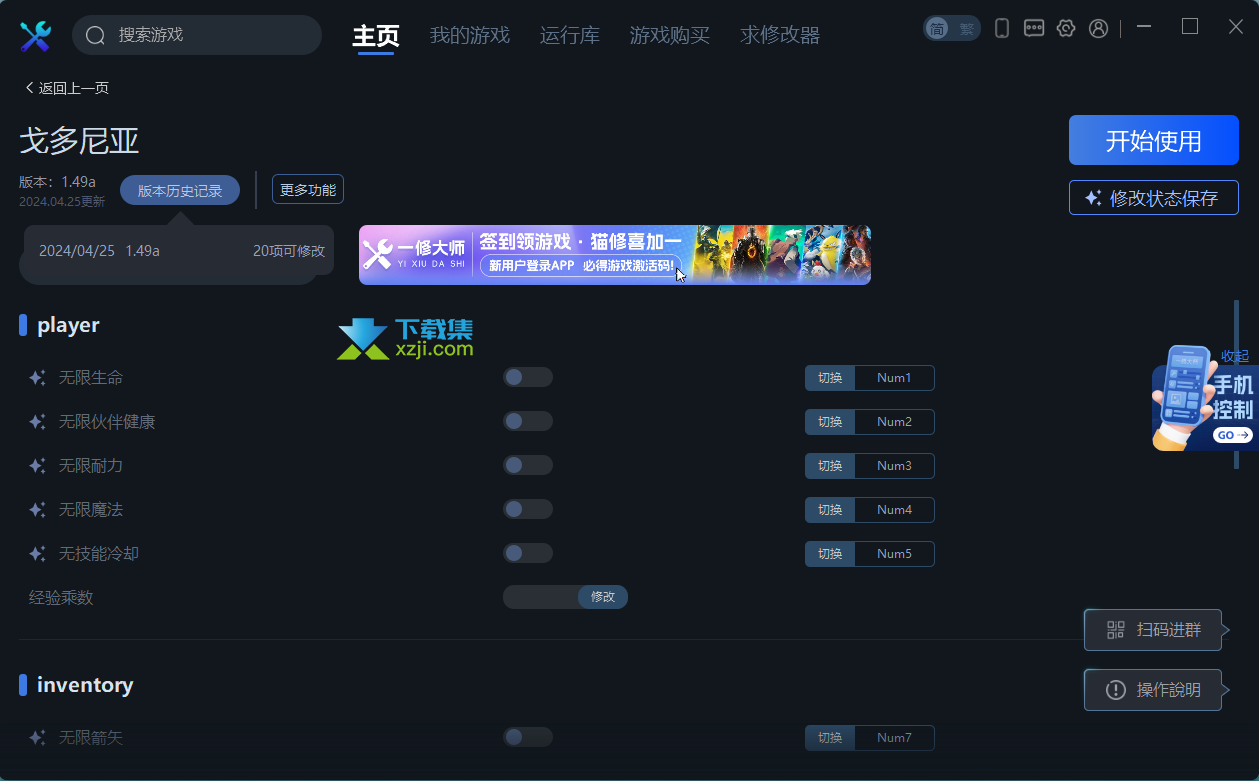Open the message chat icon in top bar
Viewport: 1259px width, 781px height.
click(x=1034, y=28)
